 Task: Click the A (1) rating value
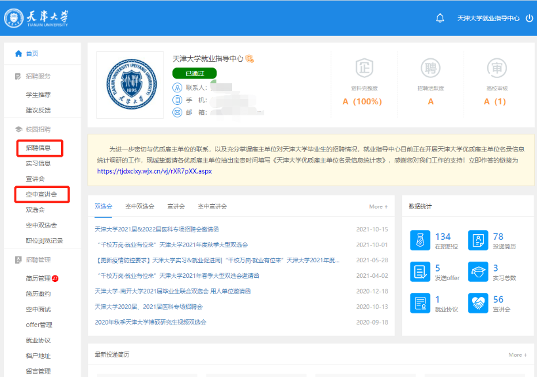click(x=495, y=101)
